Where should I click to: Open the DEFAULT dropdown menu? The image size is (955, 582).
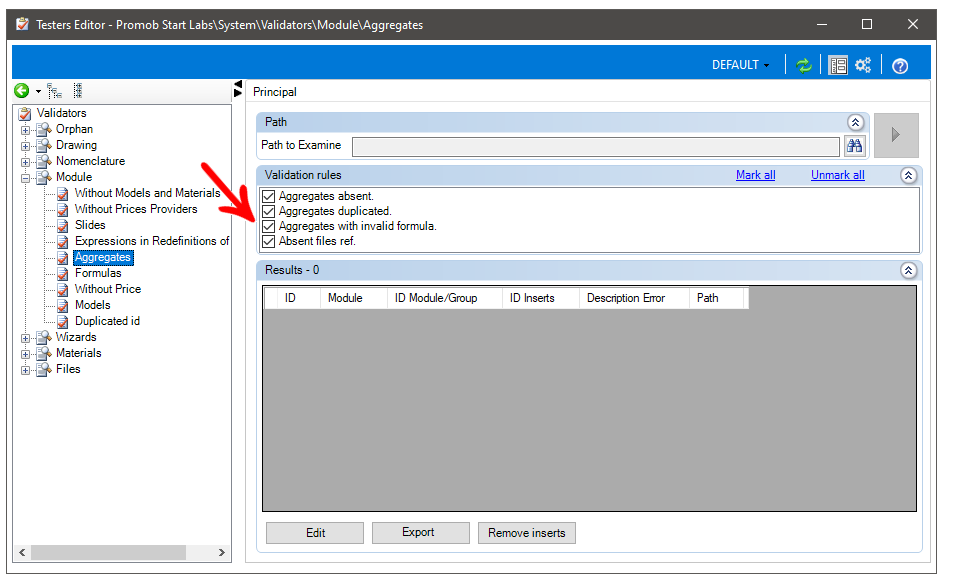(x=740, y=65)
